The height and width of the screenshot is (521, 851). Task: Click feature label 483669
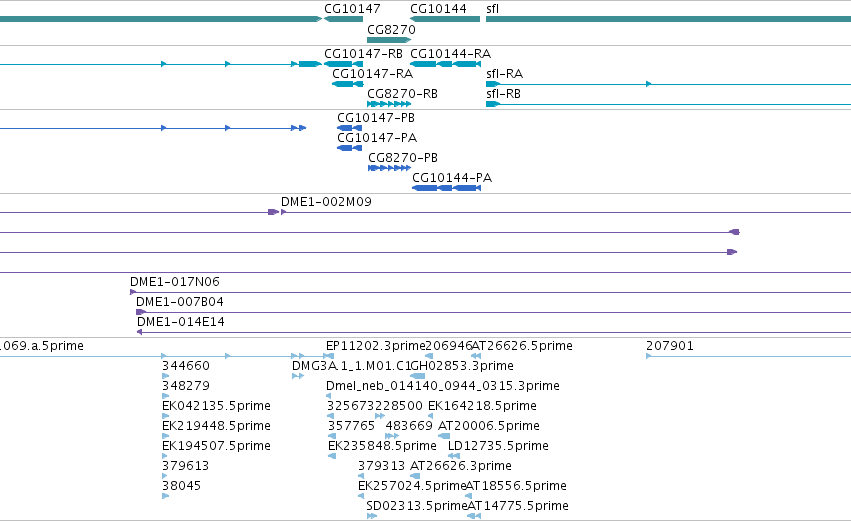409,426
